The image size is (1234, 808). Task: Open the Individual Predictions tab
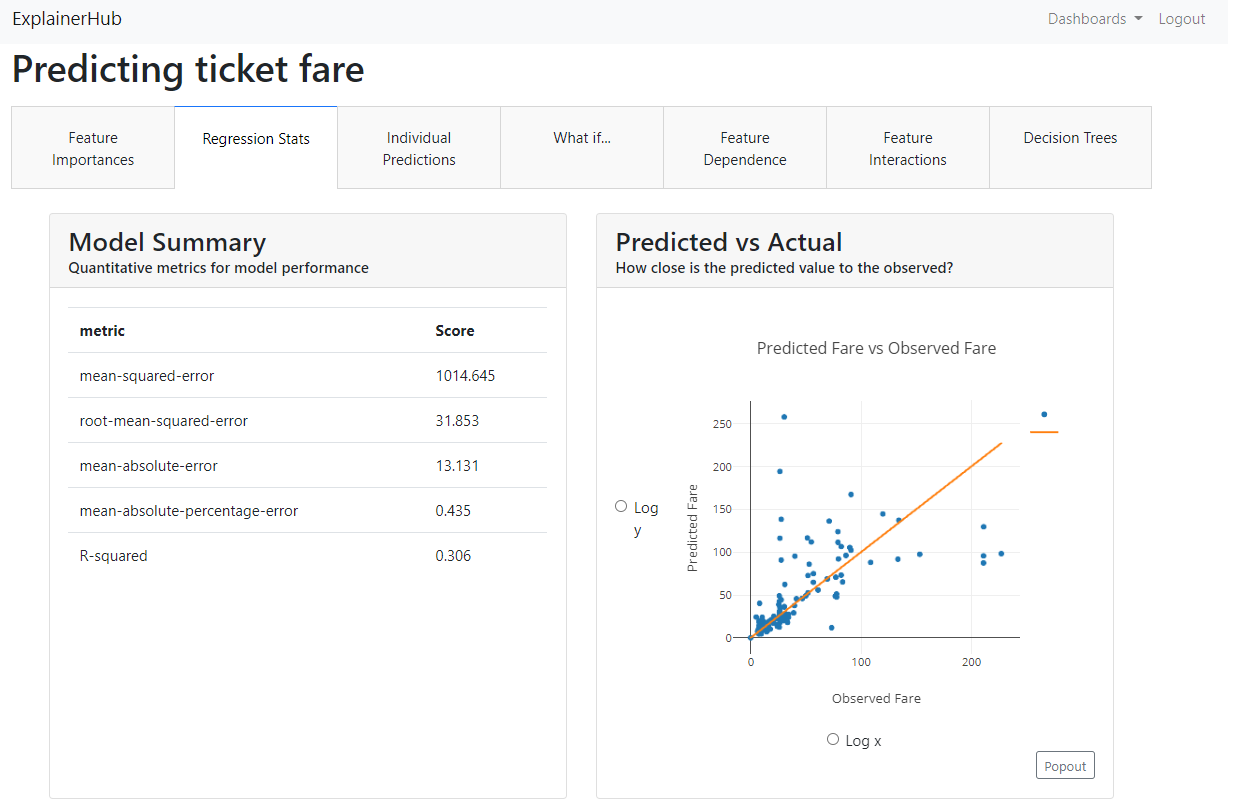(419, 148)
